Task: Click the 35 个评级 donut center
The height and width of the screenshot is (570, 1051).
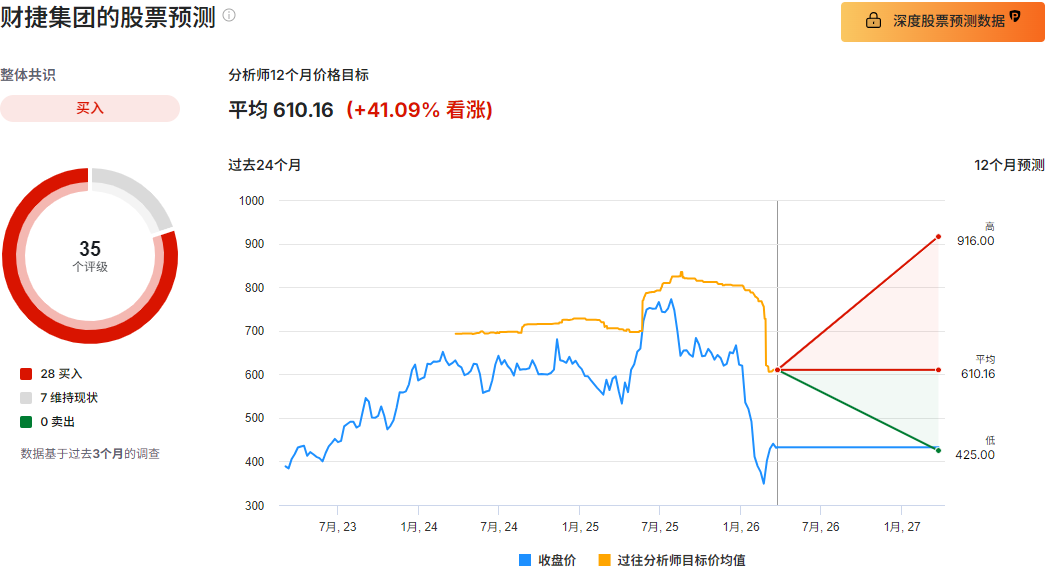Action: pyautogui.click(x=90, y=255)
